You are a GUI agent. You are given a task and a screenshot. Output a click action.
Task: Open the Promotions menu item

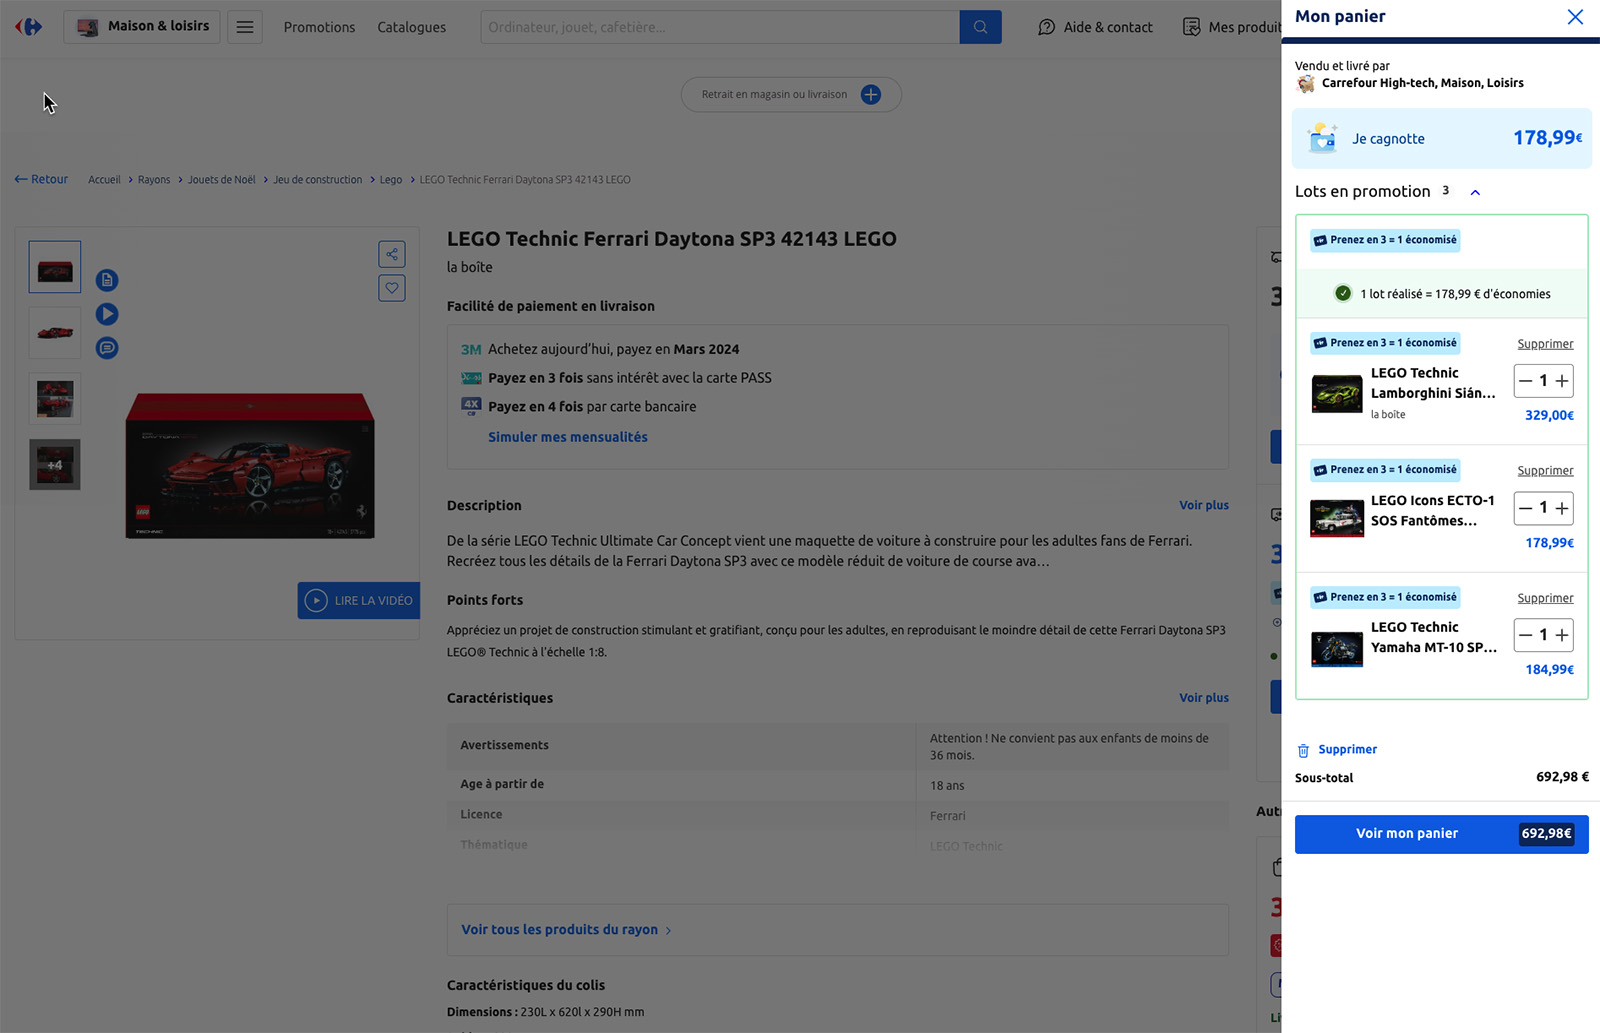click(x=319, y=27)
